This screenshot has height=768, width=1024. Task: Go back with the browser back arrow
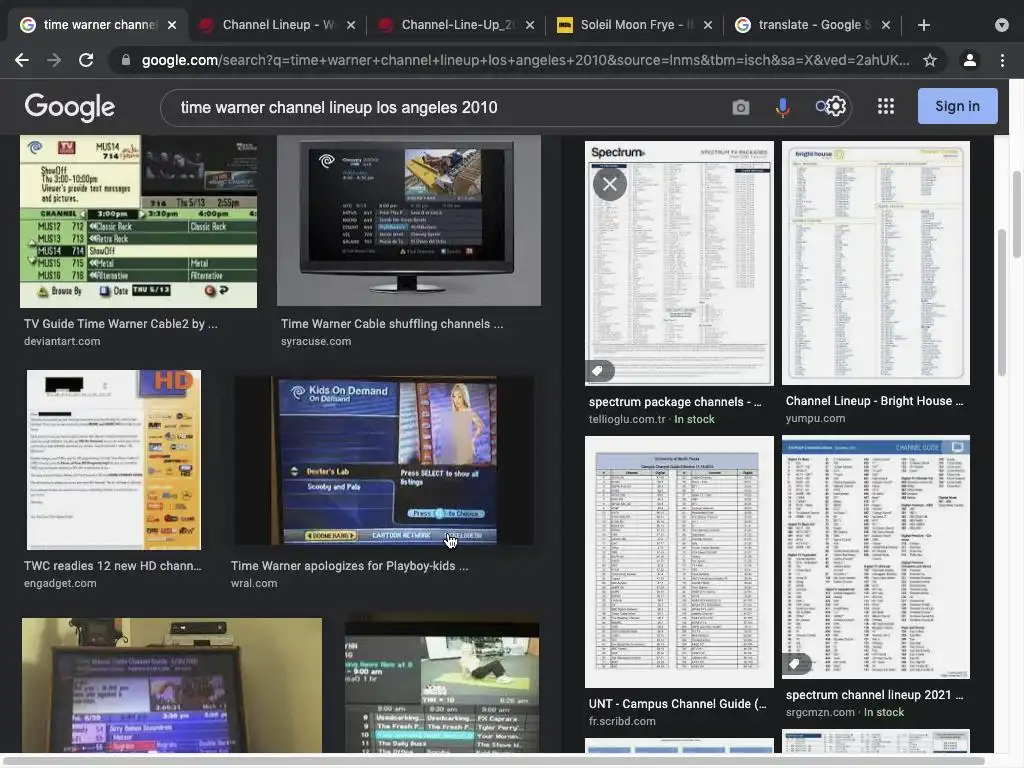pyautogui.click(x=22, y=60)
